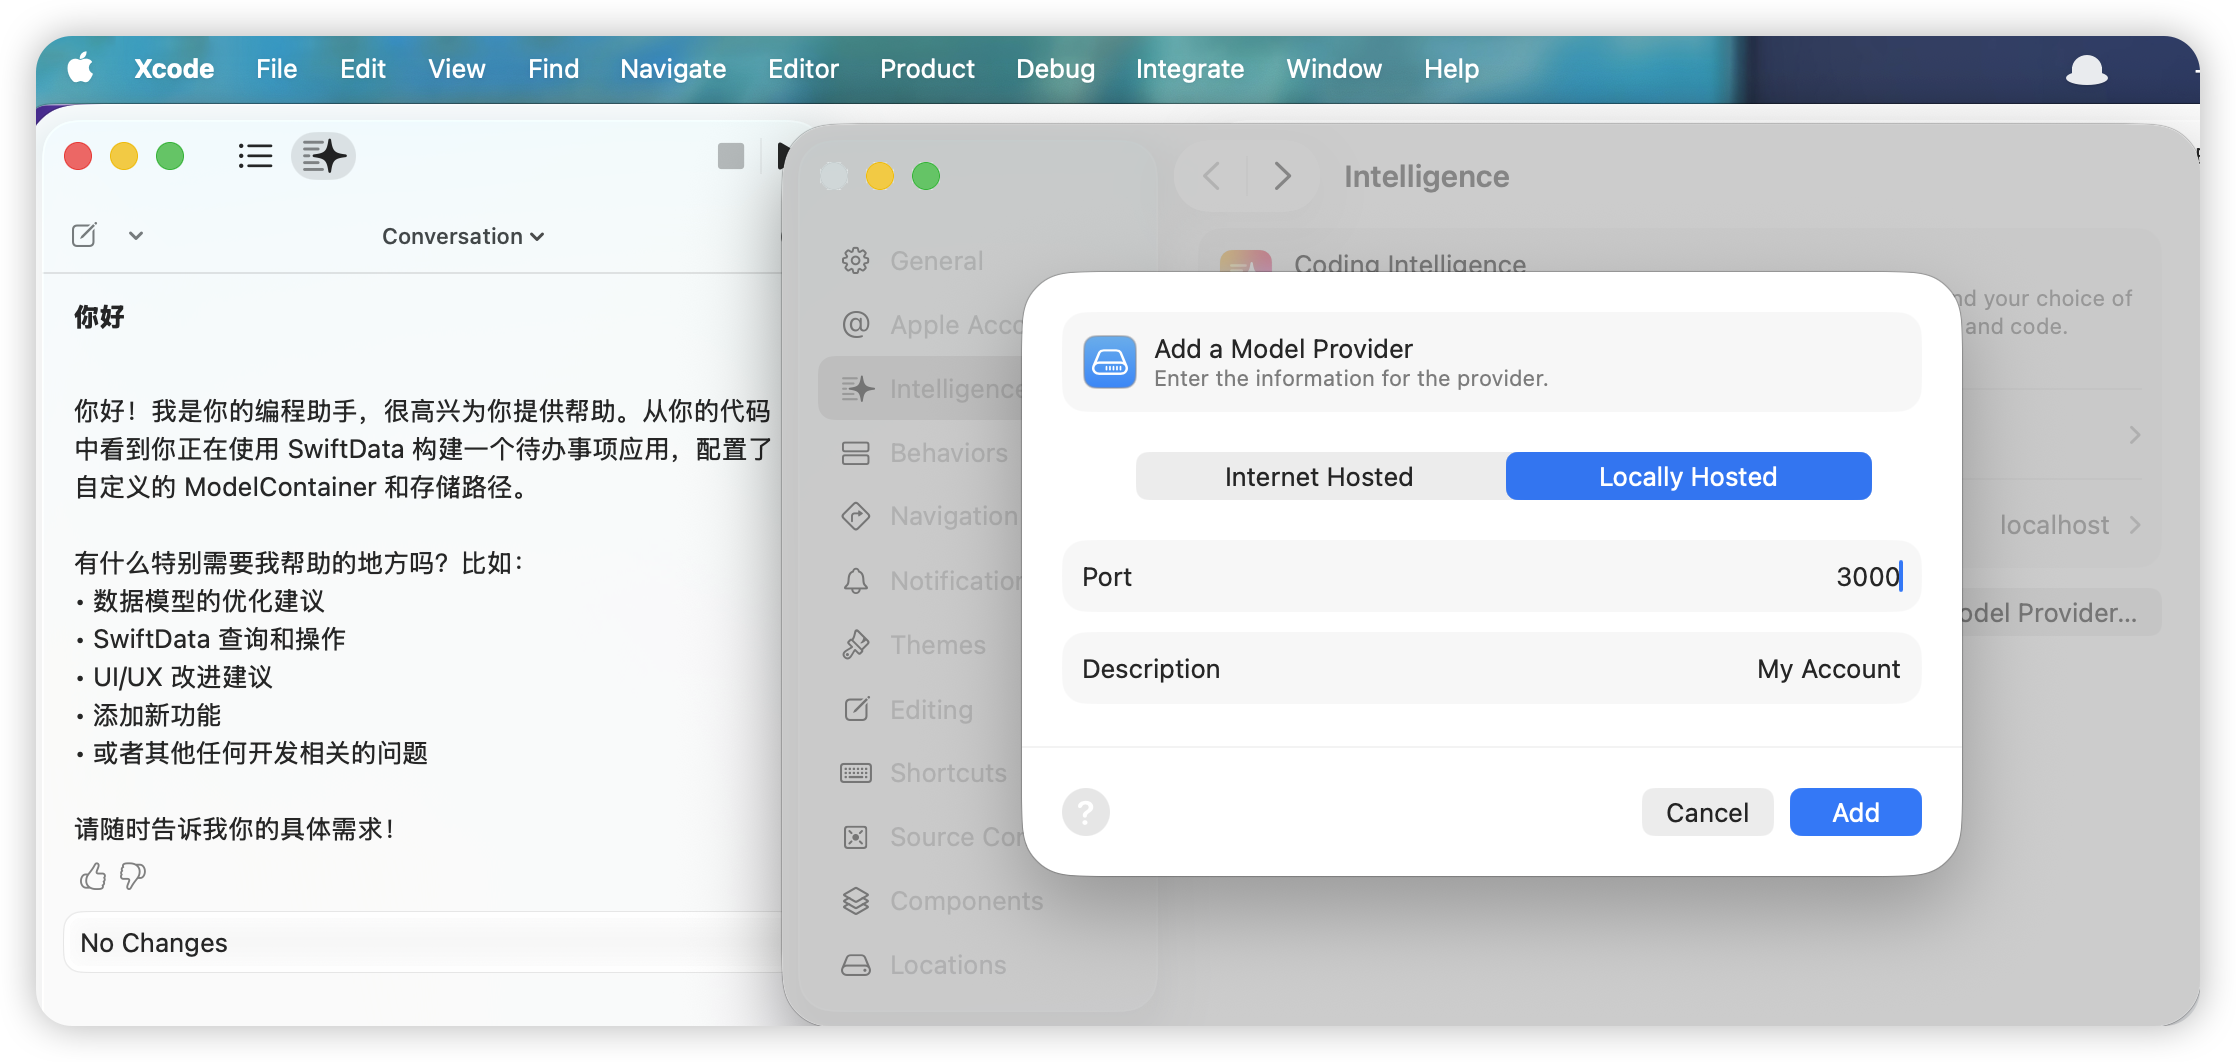Open the chevron next to compose icon
The height and width of the screenshot is (1062, 2236).
pyautogui.click(x=136, y=236)
